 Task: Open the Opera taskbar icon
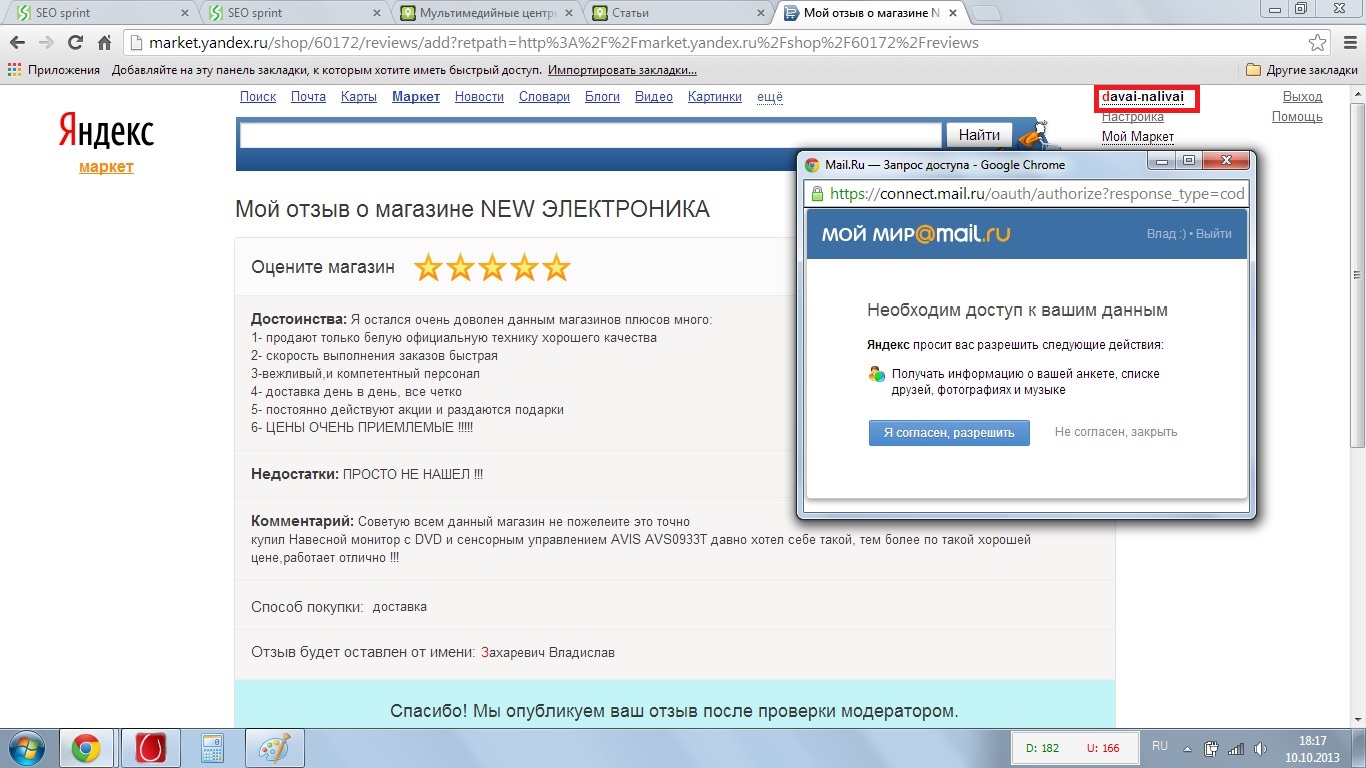tap(150, 748)
